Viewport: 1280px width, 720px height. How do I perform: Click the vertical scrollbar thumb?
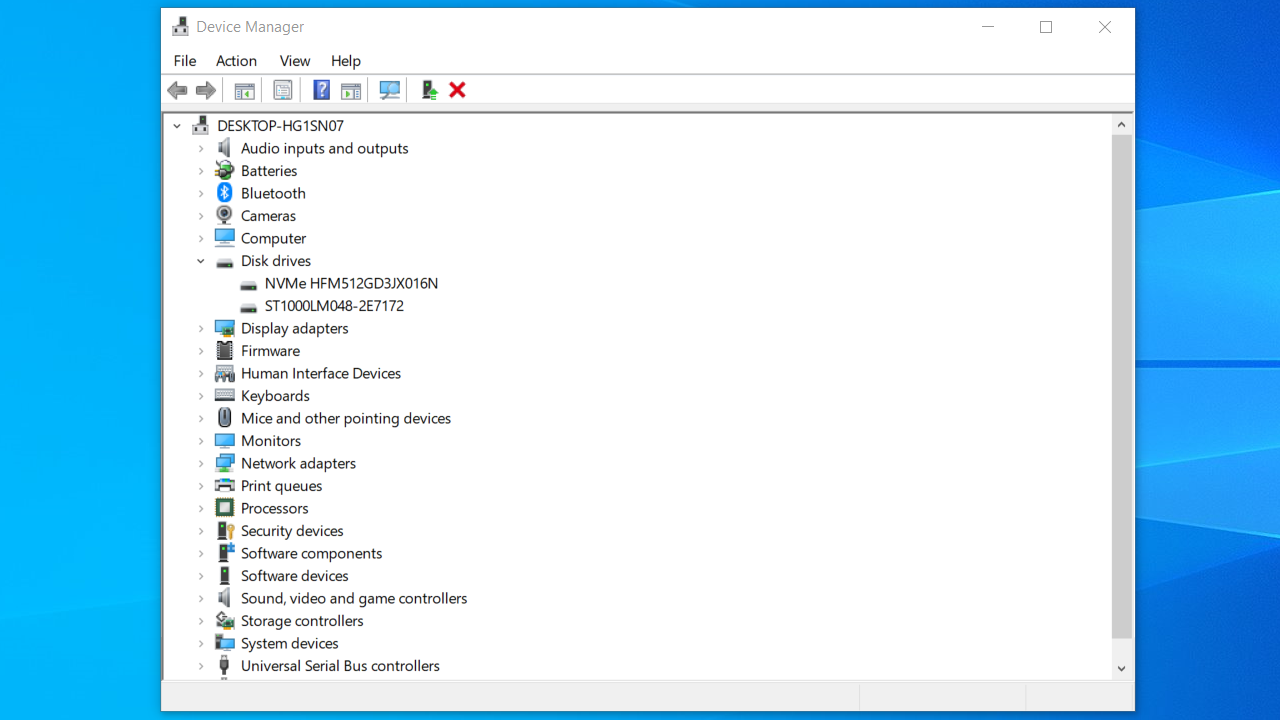[1121, 387]
